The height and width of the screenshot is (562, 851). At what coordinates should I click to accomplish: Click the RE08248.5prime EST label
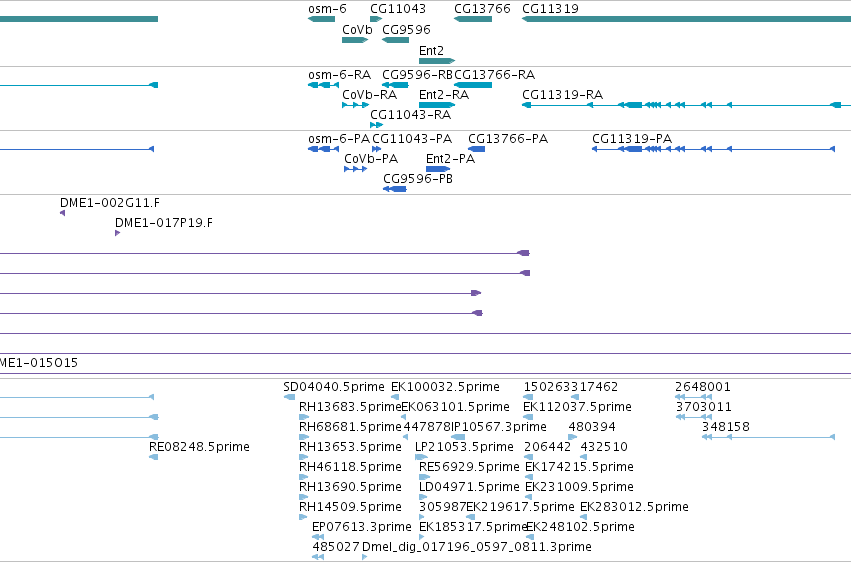click(x=199, y=448)
